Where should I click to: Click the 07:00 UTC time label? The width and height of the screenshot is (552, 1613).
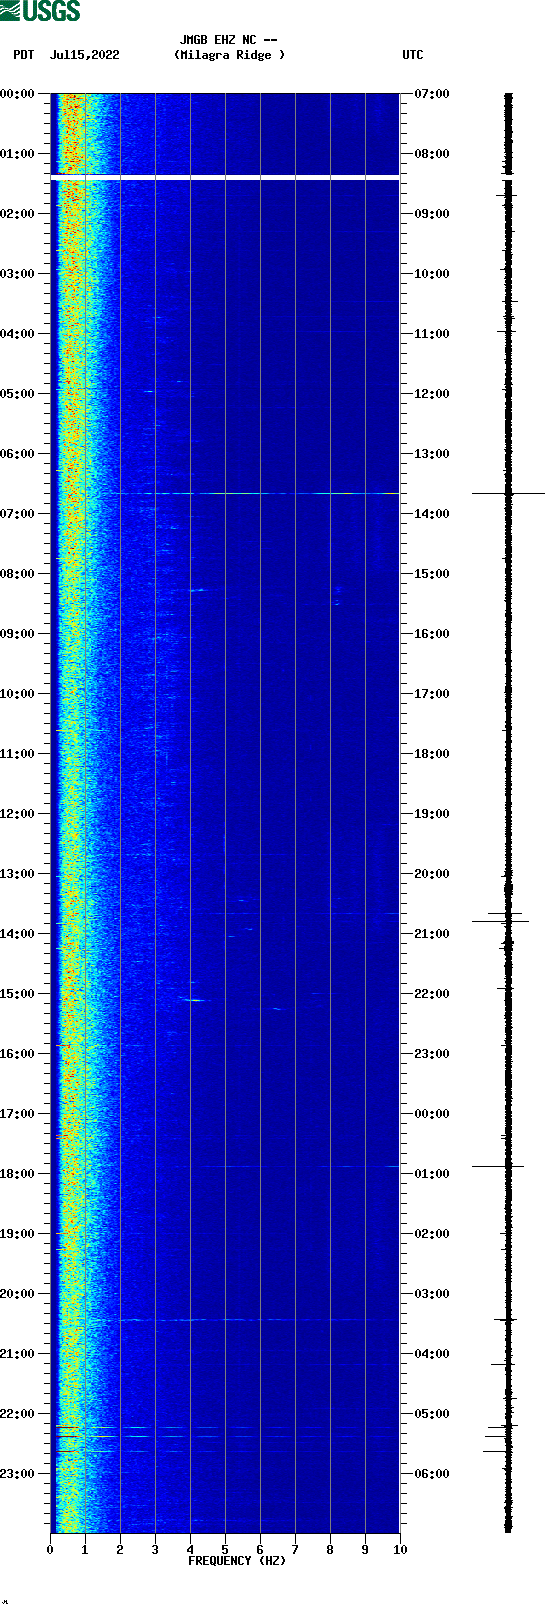pyautogui.click(x=431, y=94)
